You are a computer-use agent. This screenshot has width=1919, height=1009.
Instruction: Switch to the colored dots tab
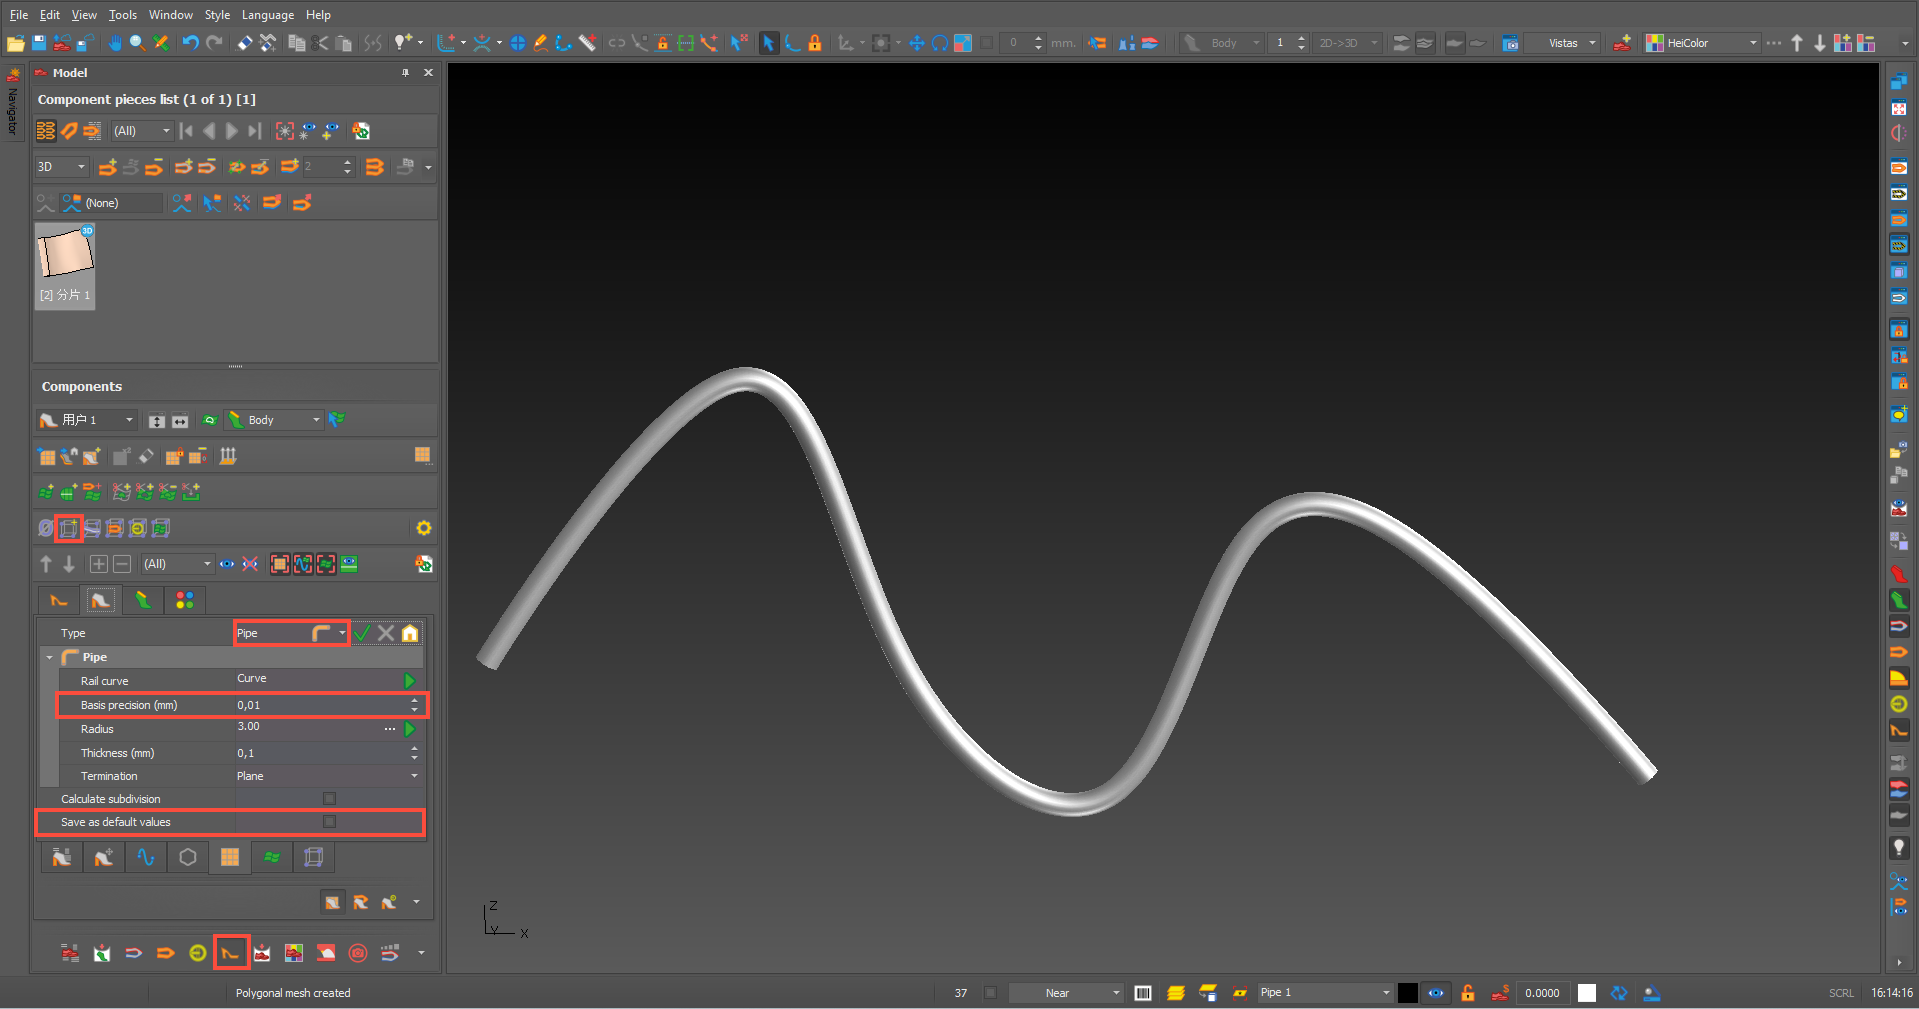click(184, 600)
